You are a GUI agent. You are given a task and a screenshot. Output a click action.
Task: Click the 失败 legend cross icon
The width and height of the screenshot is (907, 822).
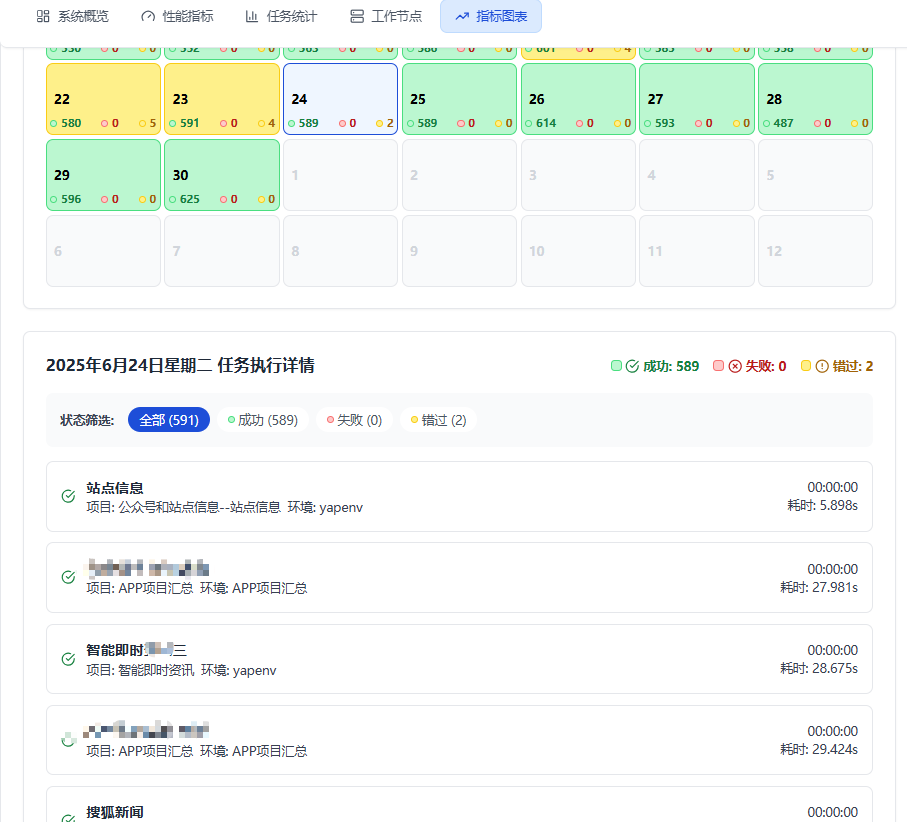pyautogui.click(x=734, y=366)
